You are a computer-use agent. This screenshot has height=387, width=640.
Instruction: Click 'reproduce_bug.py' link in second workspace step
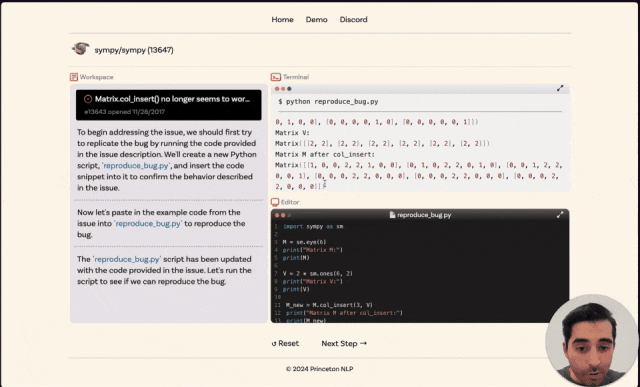click(x=148, y=224)
